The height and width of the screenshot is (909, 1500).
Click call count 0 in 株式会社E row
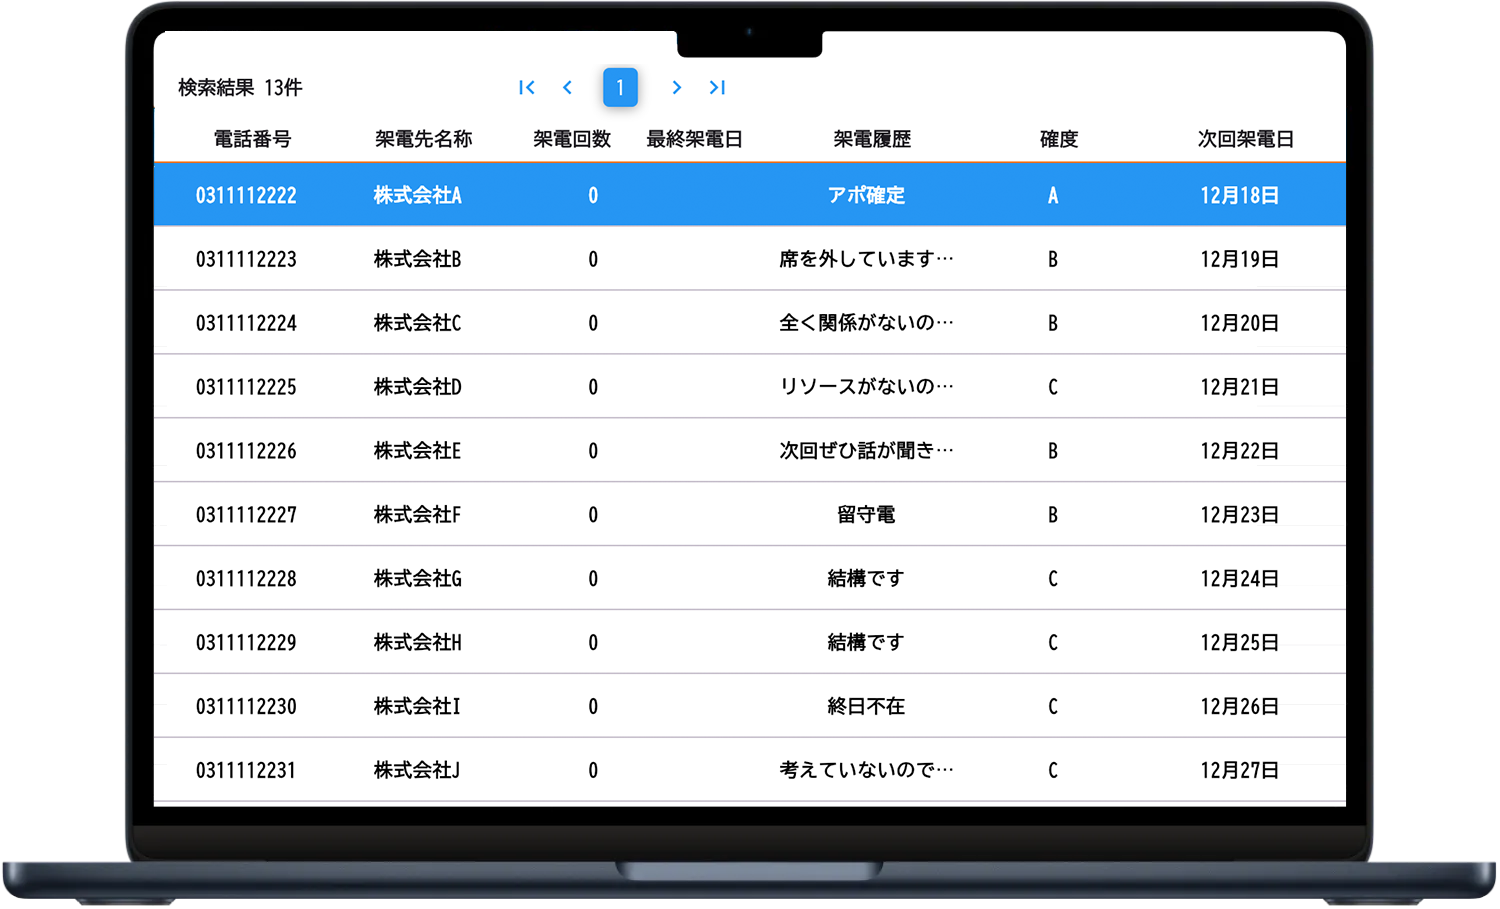[x=593, y=452]
